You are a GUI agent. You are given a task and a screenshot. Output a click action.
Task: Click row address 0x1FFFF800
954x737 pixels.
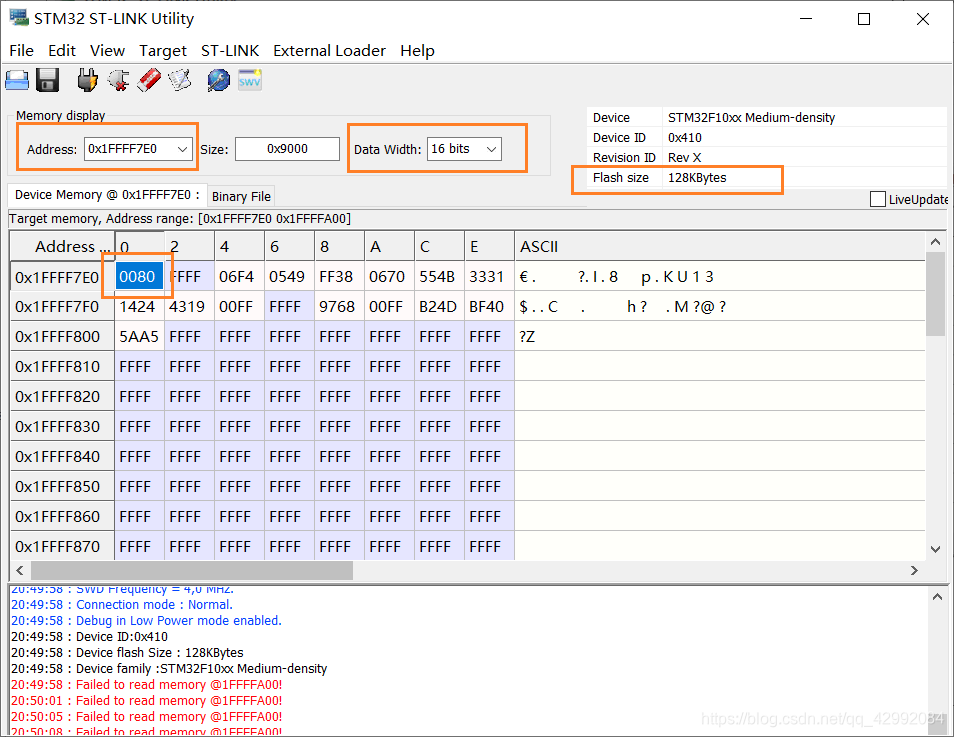pyautogui.click(x=62, y=337)
